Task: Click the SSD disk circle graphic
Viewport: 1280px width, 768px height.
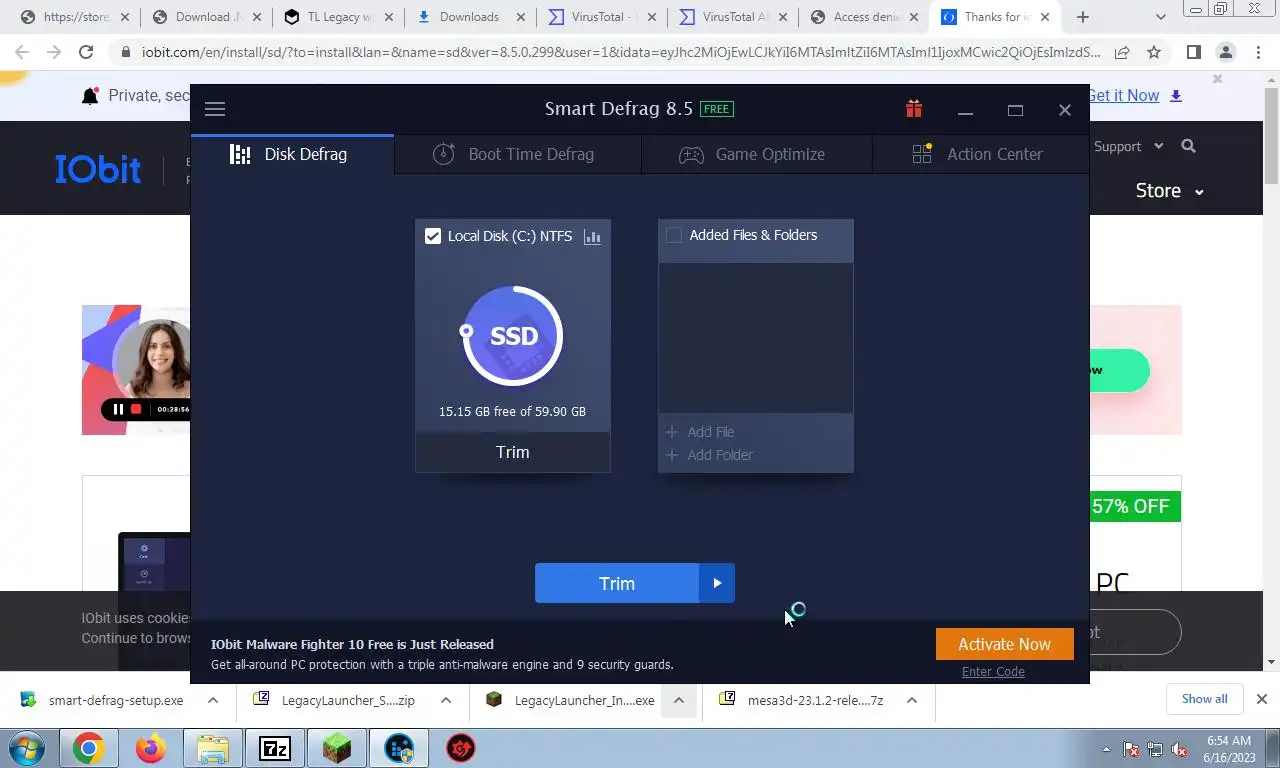Action: tap(513, 336)
